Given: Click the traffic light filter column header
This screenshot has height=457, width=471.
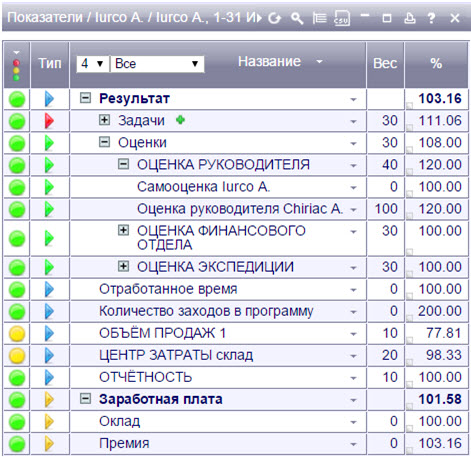Looking at the screenshot, I should click(x=16, y=66).
